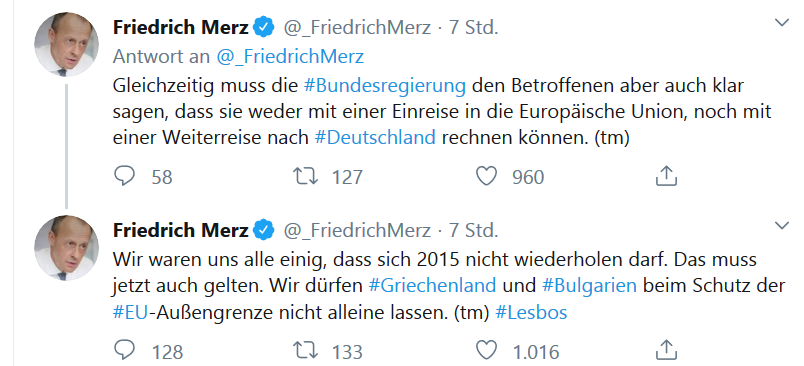Open the #Bundesregierung hashtag
Viewport: 804px width, 366px height.
[x=385, y=86]
